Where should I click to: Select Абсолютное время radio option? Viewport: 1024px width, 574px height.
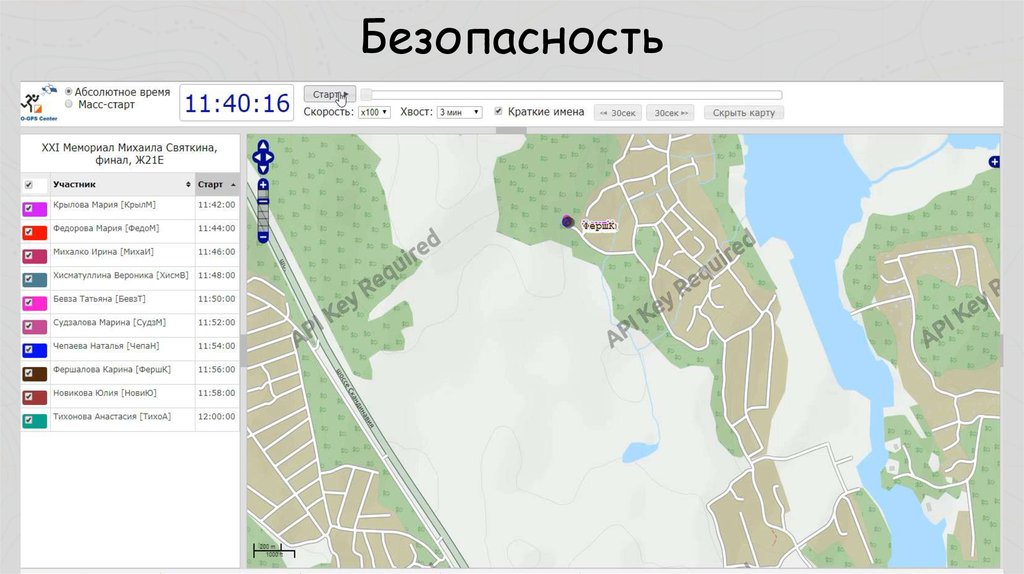69,92
